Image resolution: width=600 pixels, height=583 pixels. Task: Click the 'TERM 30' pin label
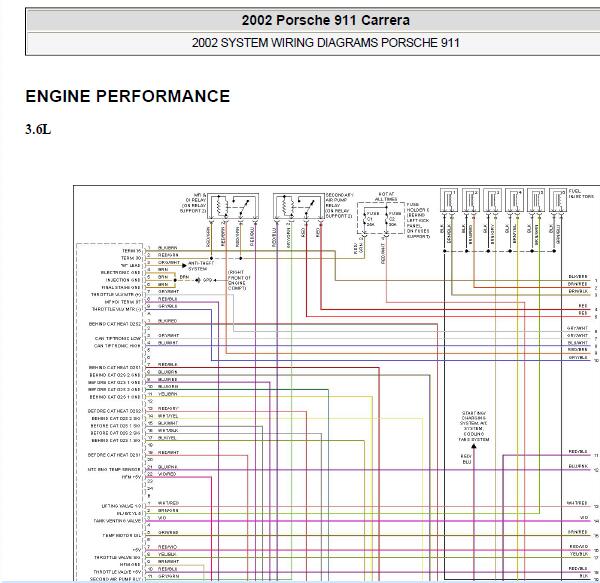[131, 258]
